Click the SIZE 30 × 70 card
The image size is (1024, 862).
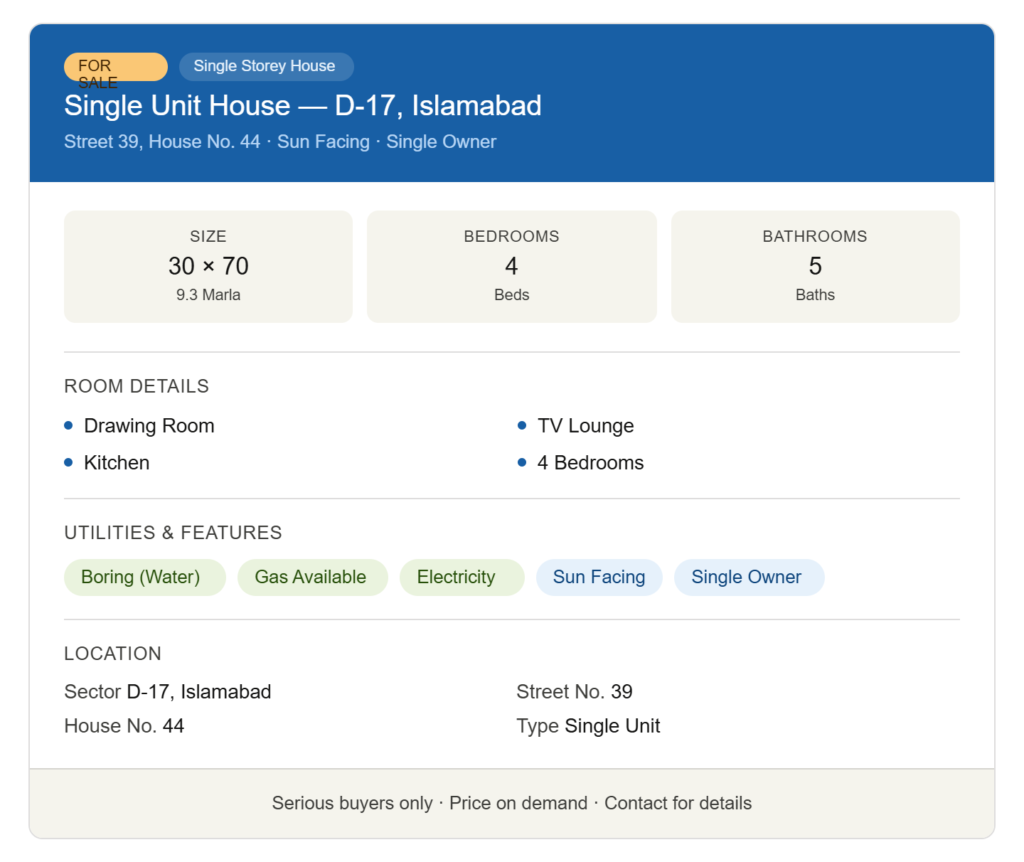pos(208,266)
